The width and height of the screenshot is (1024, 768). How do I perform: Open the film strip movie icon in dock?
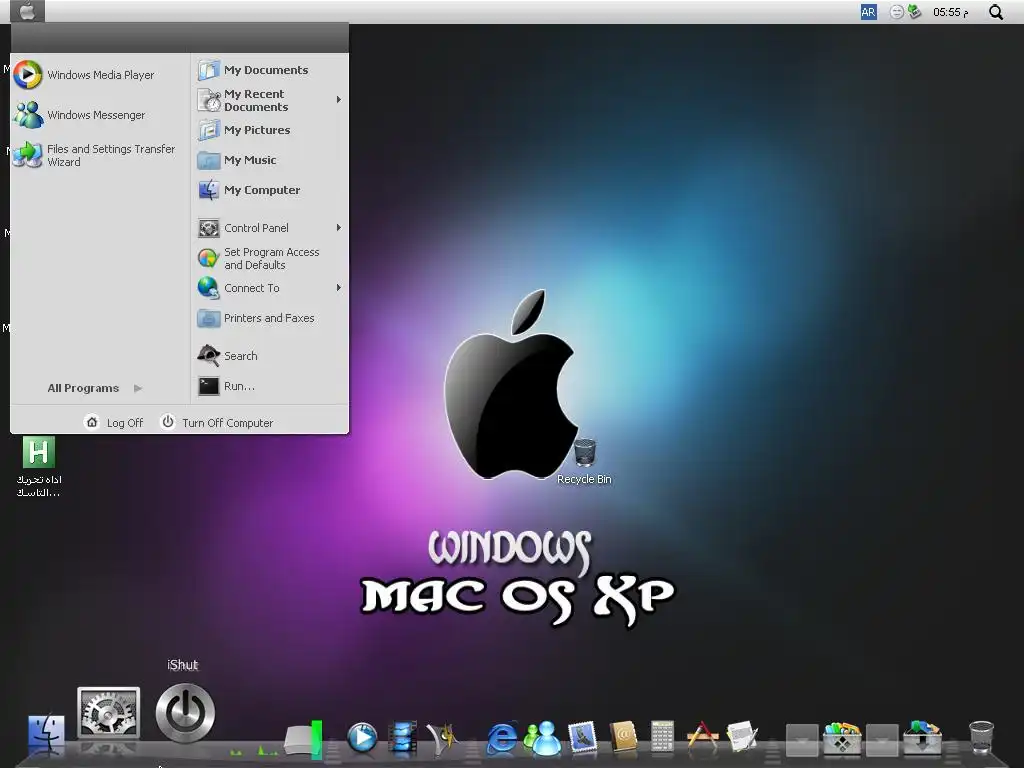pos(402,738)
